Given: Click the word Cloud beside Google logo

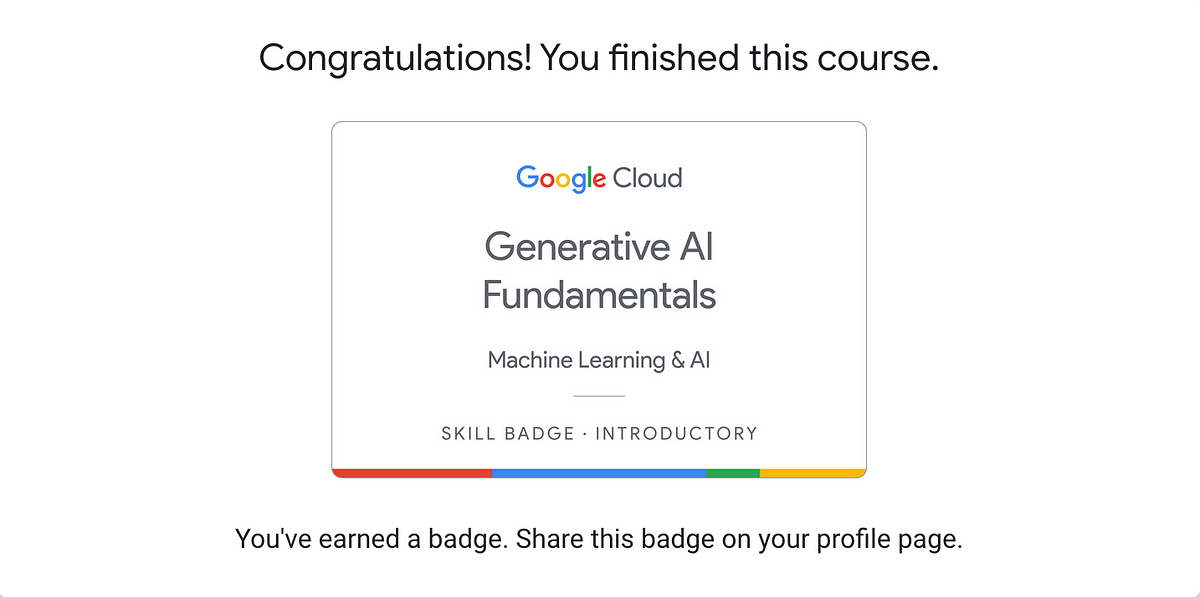Looking at the screenshot, I should pos(647,178).
